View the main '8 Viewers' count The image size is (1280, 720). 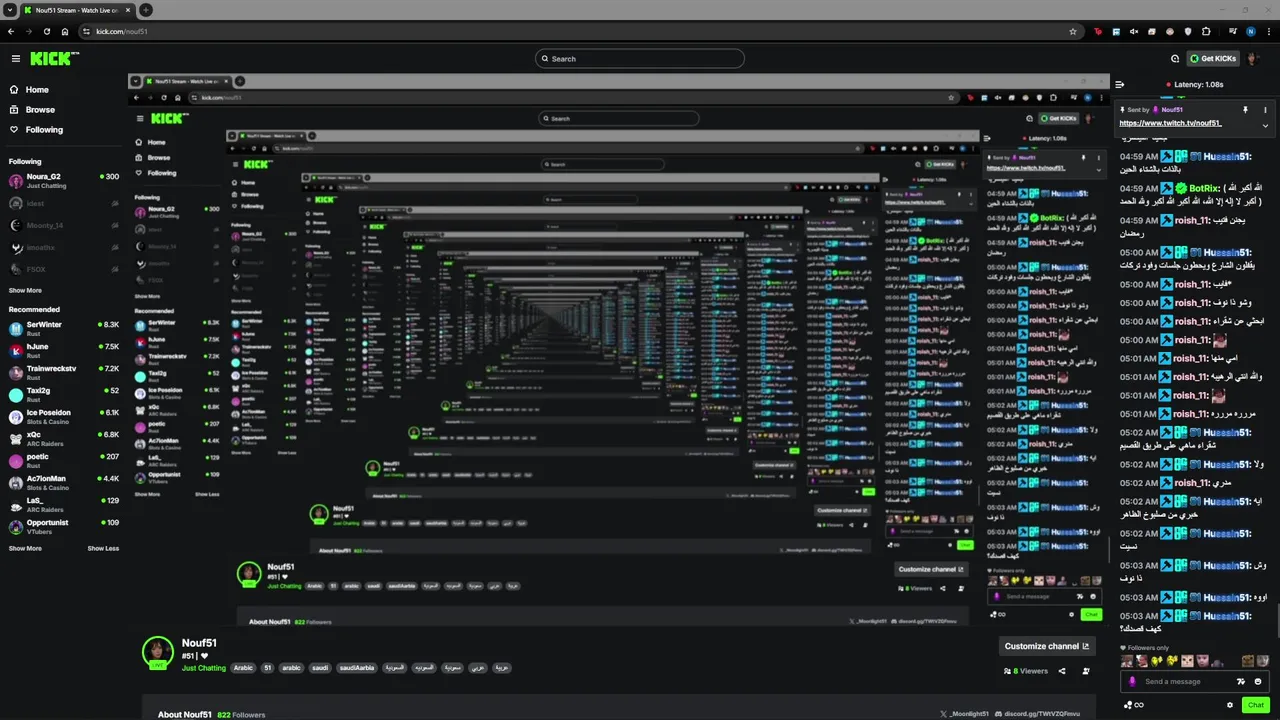pos(1027,671)
